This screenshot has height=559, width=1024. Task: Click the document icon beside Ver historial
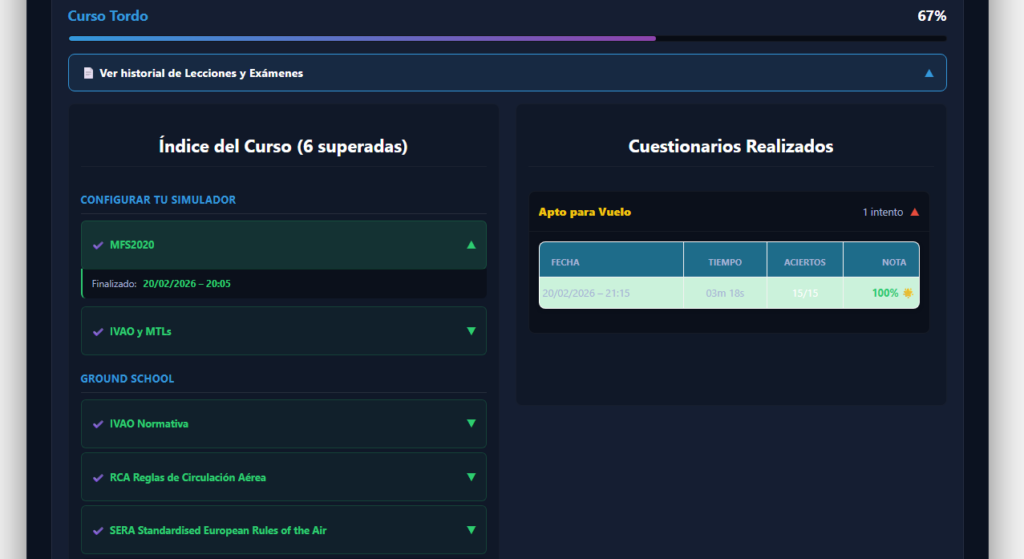[88, 73]
